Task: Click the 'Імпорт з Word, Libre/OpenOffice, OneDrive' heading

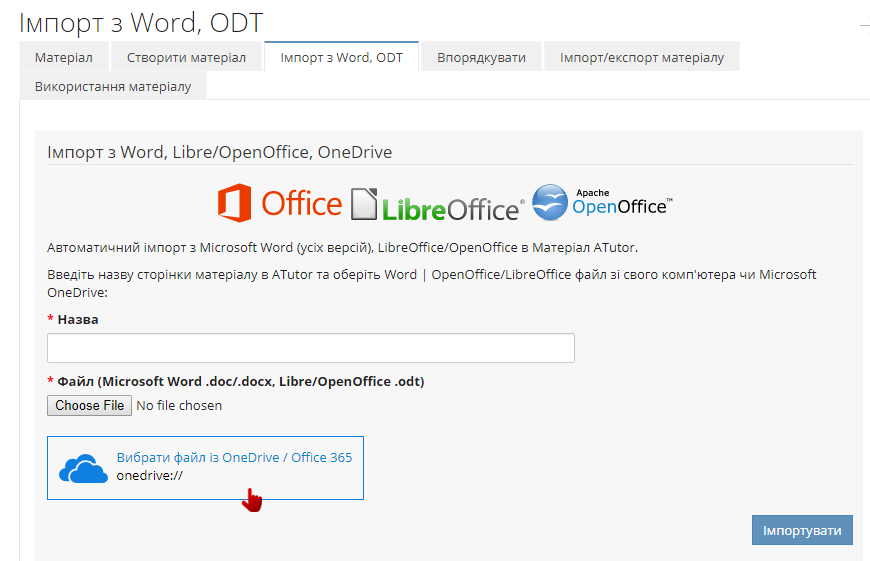Action: pos(220,152)
